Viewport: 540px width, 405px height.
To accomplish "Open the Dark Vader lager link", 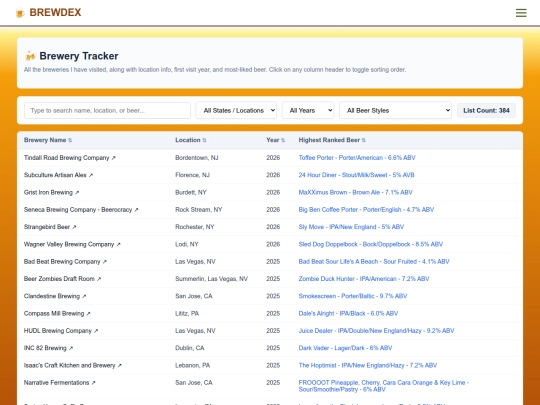I will (345, 348).
